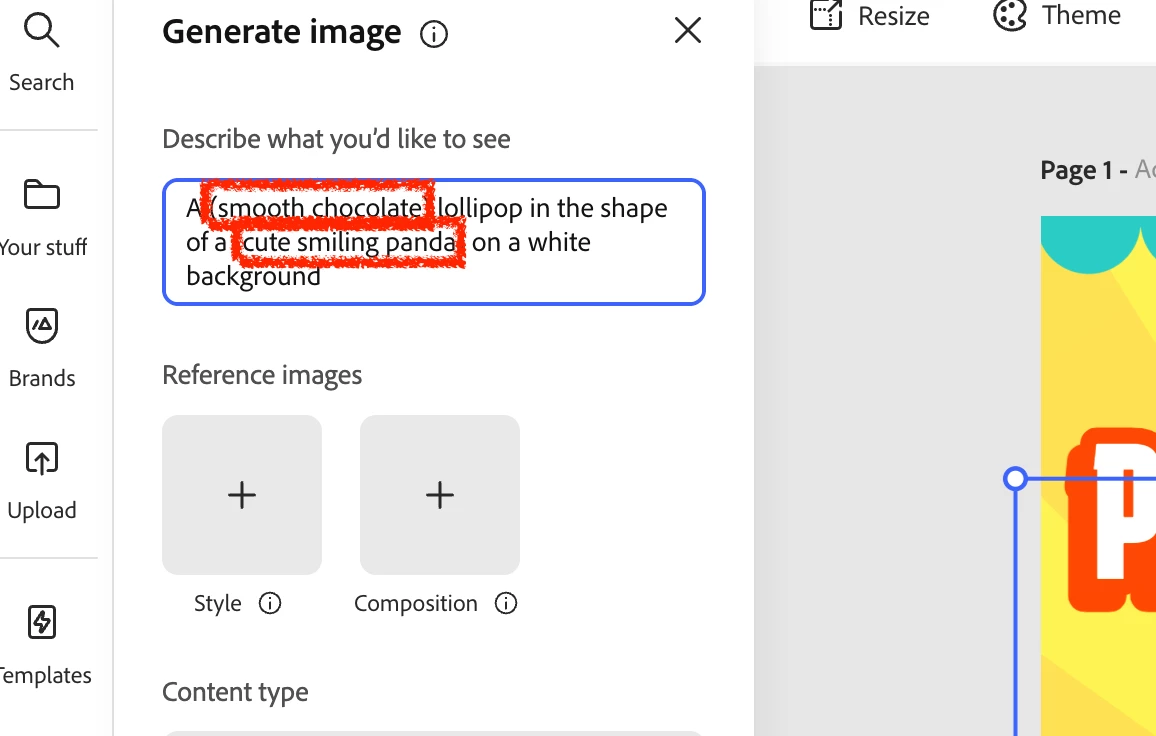Viewport: 1156px width, 736px height.
Task: Select the highlighted 'smooth chocolate' prompt phrase
Action: pyautogui.click(x=318, y=208)
